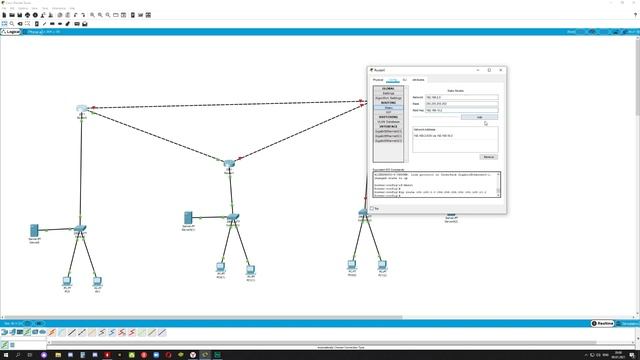Pick the Delete tool
Image resolution: width=640 pixels, height=360 pixels.
click(20, 24)
